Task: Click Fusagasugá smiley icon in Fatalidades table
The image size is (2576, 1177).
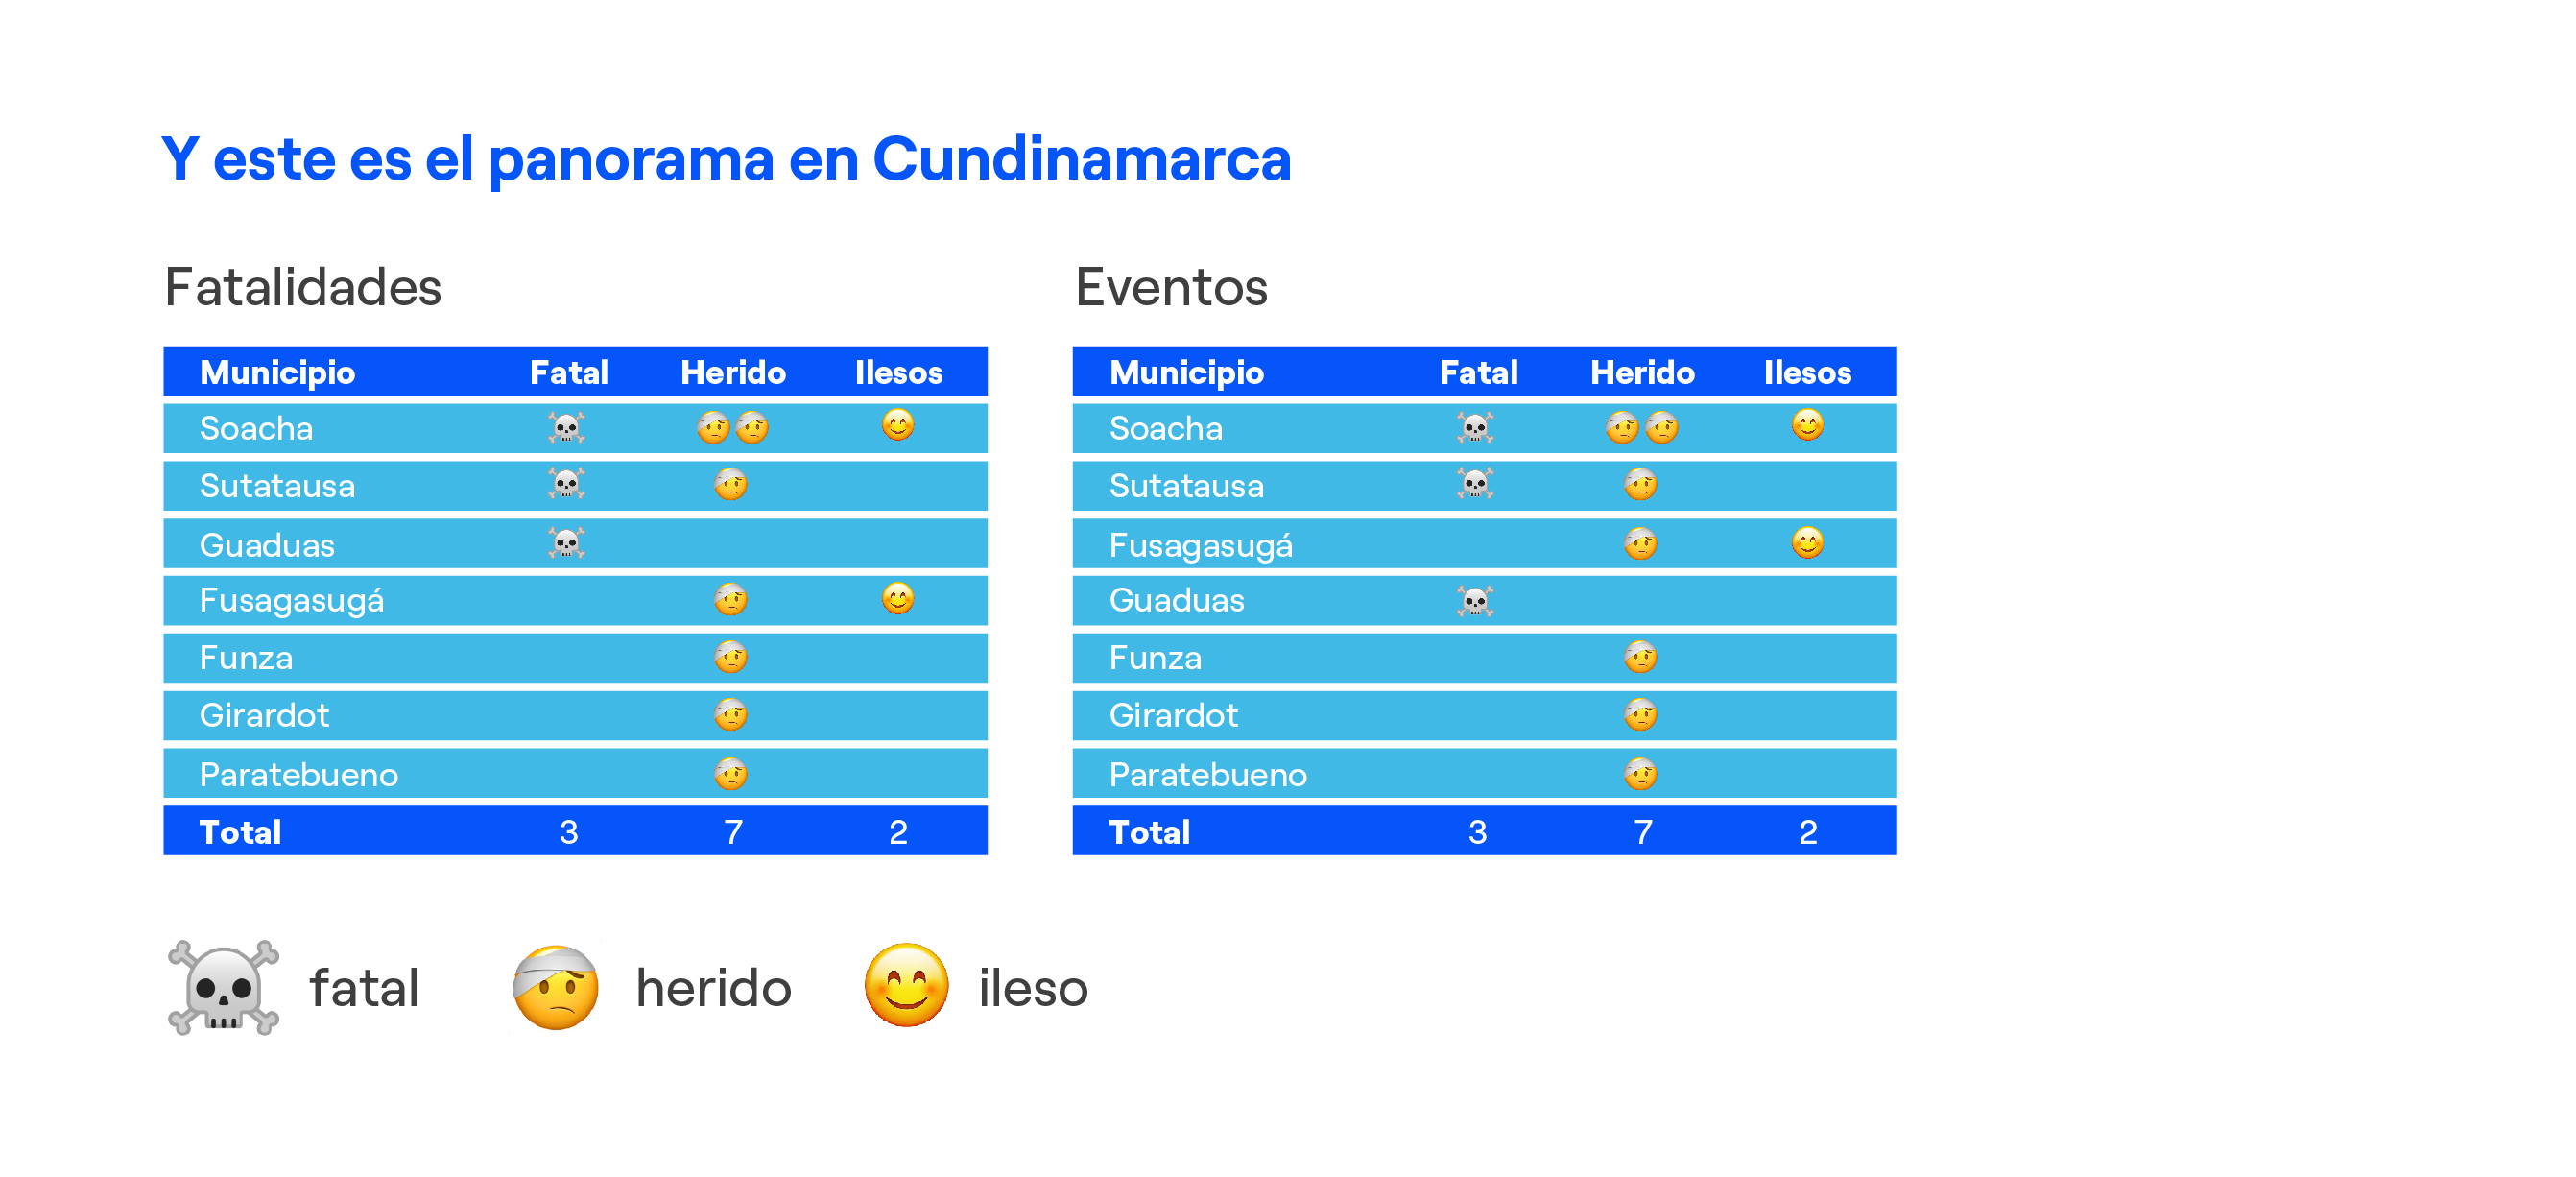Action: pyautogui.click(x=898, y=598)
